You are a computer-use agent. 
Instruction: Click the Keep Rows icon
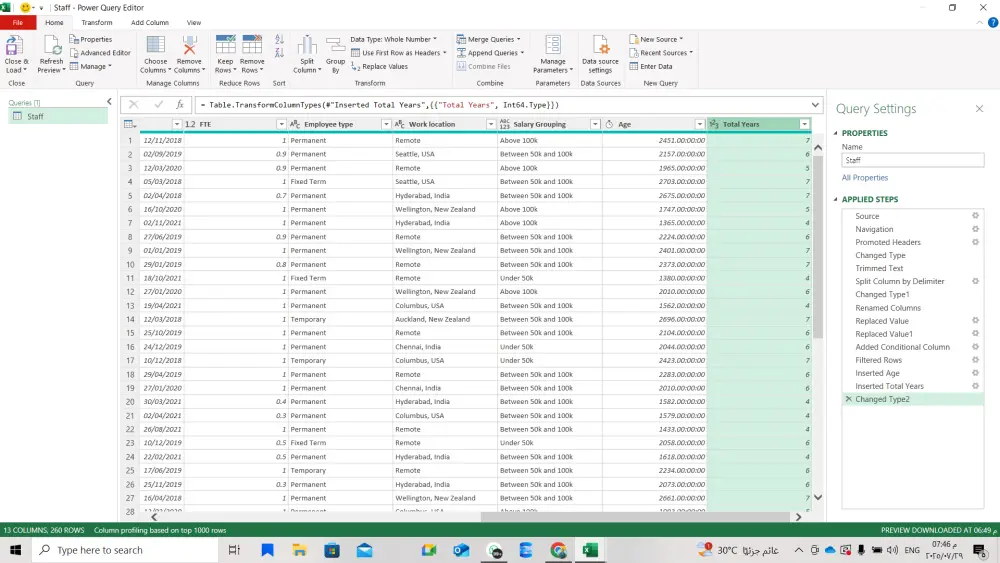pyautogui.click(x=225, y=46)
